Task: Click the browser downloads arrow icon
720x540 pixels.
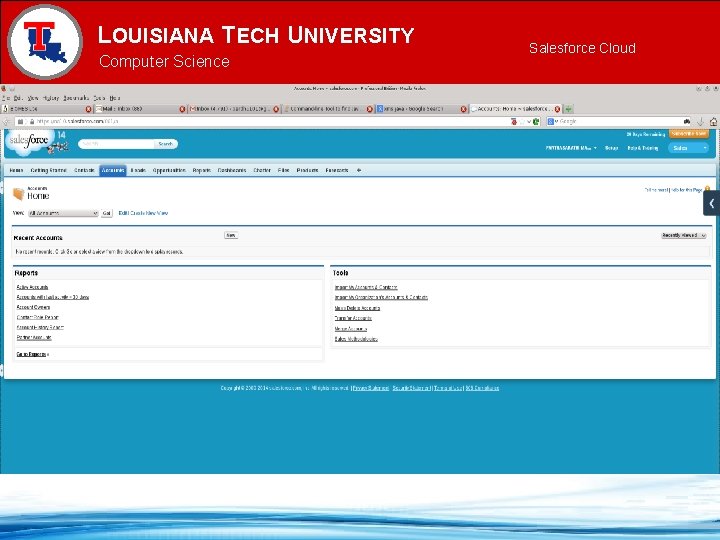Action: point(700,122)
